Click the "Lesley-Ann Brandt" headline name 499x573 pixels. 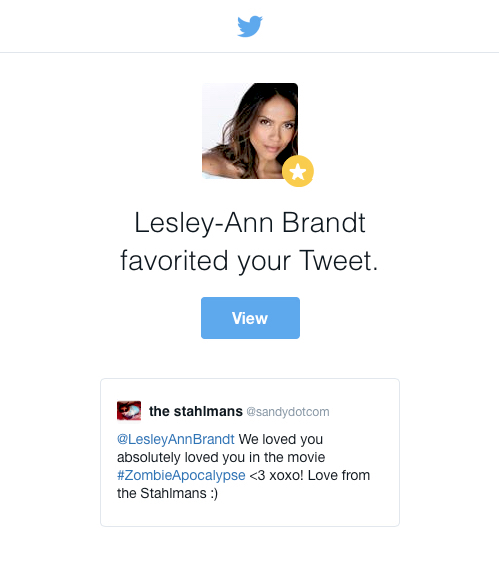[250, 223]
